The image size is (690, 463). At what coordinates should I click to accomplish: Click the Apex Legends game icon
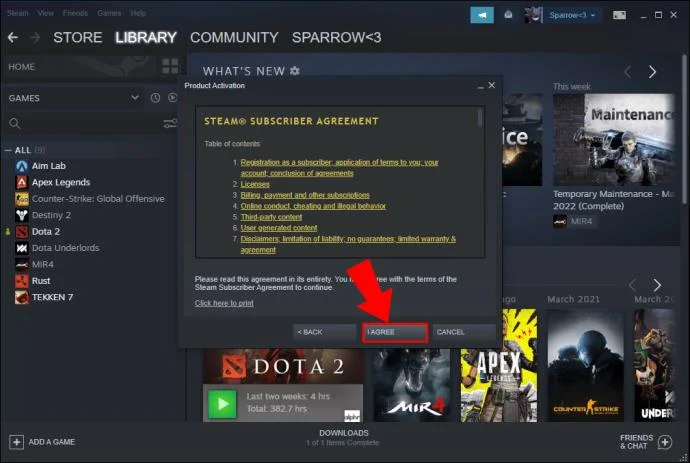22,182
